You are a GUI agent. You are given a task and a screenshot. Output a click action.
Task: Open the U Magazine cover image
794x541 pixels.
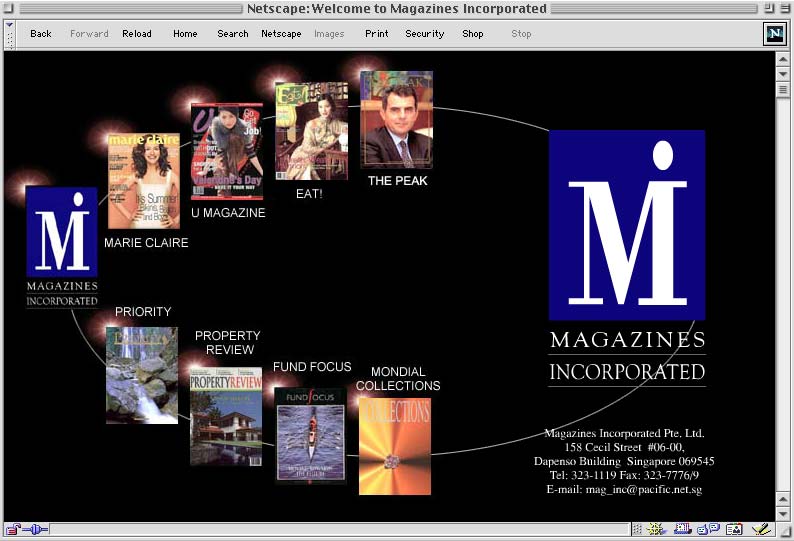tap(227, 151)
